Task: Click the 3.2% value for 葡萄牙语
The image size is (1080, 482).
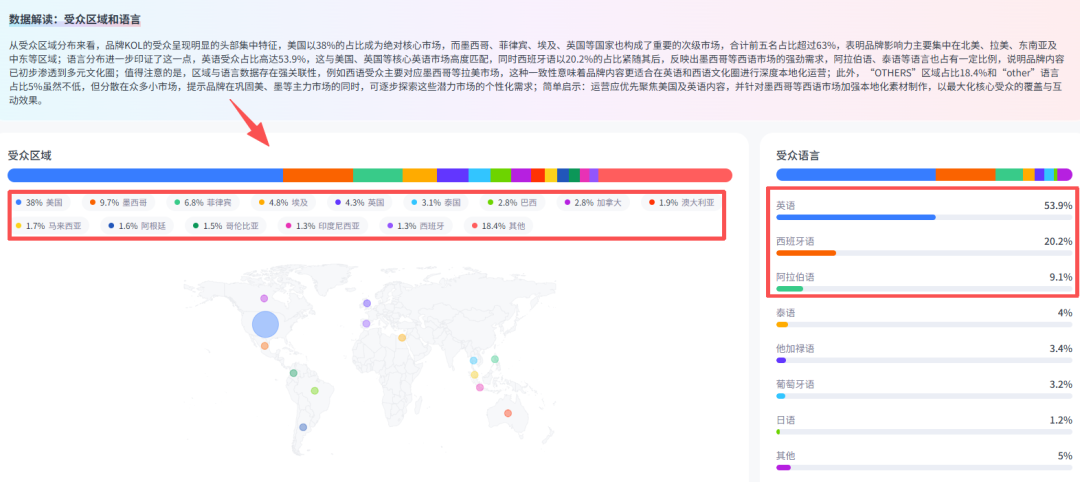Action: [x=1061, y=384]
